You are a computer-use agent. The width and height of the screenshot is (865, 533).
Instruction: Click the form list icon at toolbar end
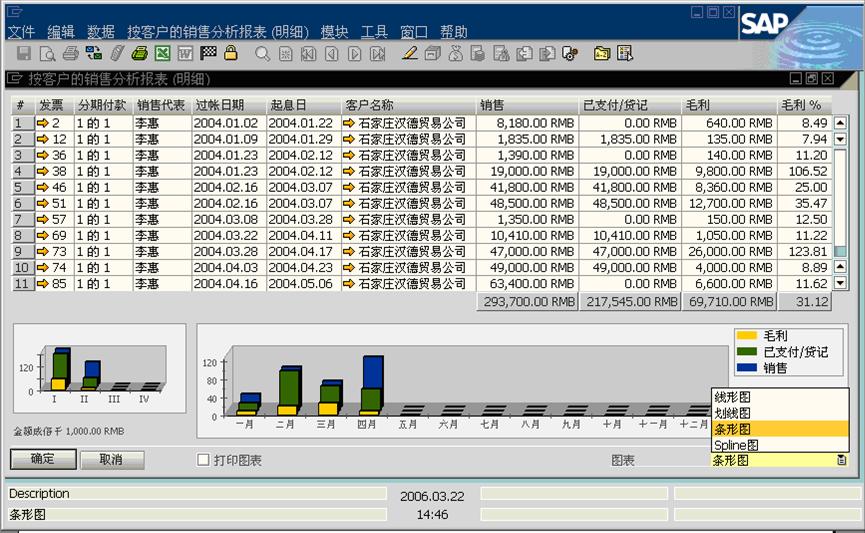tap(625, 54)
